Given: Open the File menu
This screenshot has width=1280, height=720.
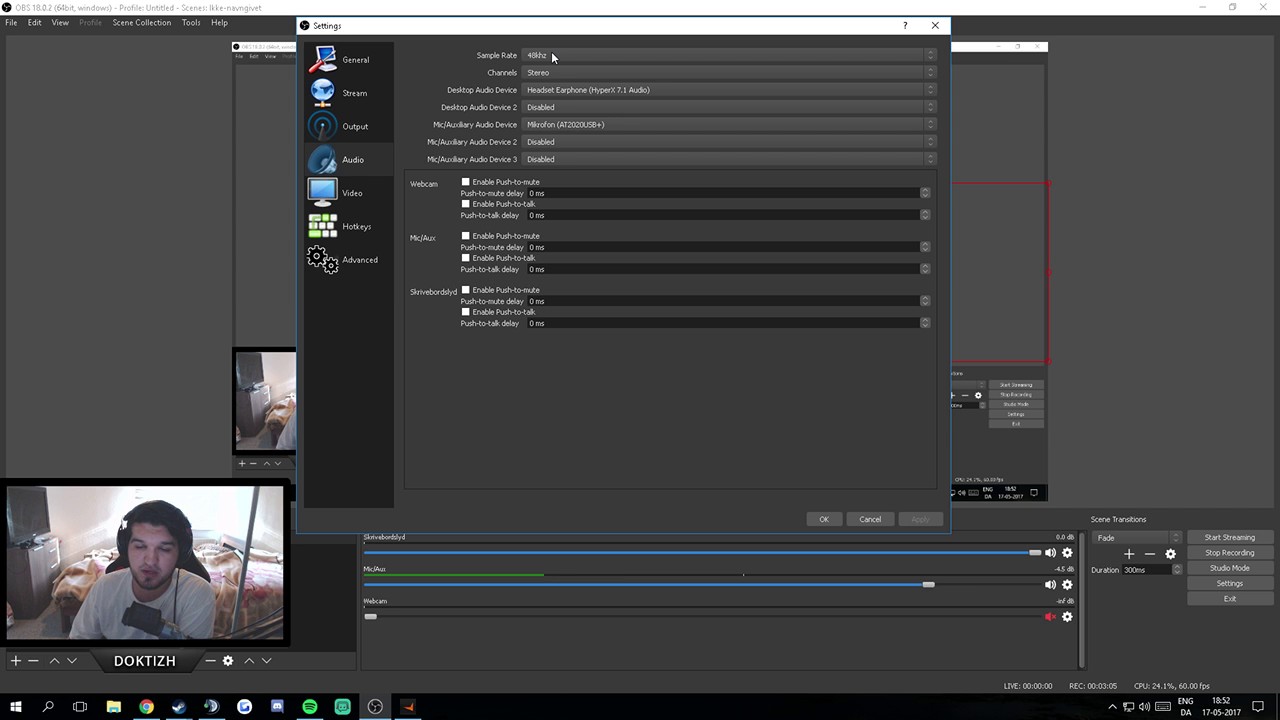Looking at the screenshot, I should tap(11, 22).
